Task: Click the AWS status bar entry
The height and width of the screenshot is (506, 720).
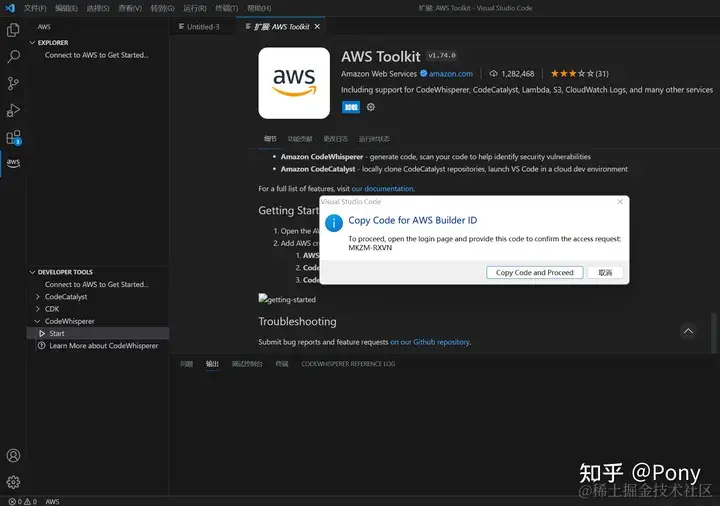Action: [52, 501]
